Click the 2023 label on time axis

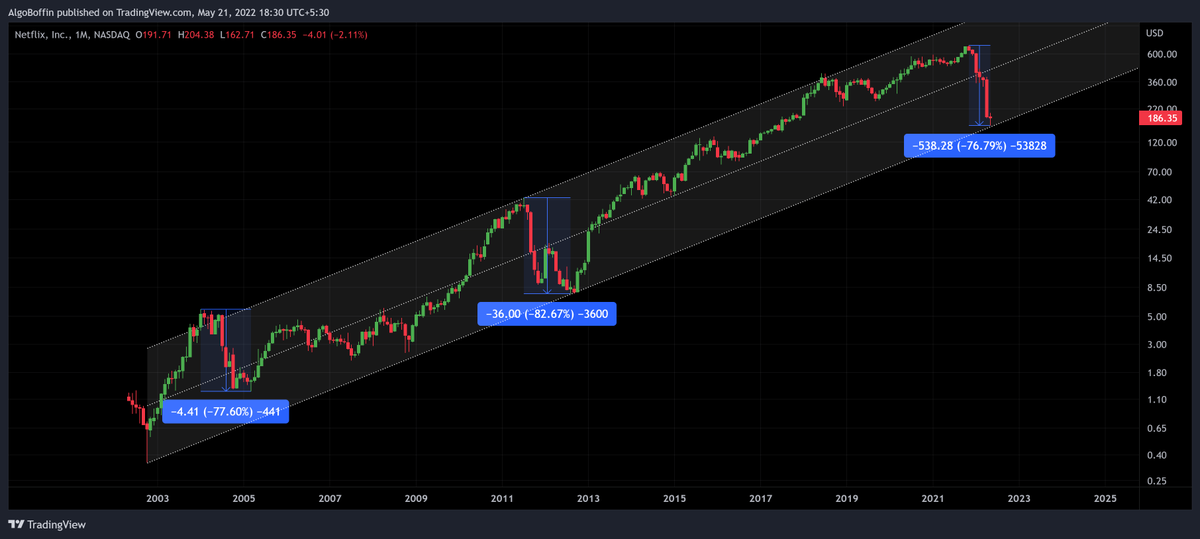click(1019, 497)
